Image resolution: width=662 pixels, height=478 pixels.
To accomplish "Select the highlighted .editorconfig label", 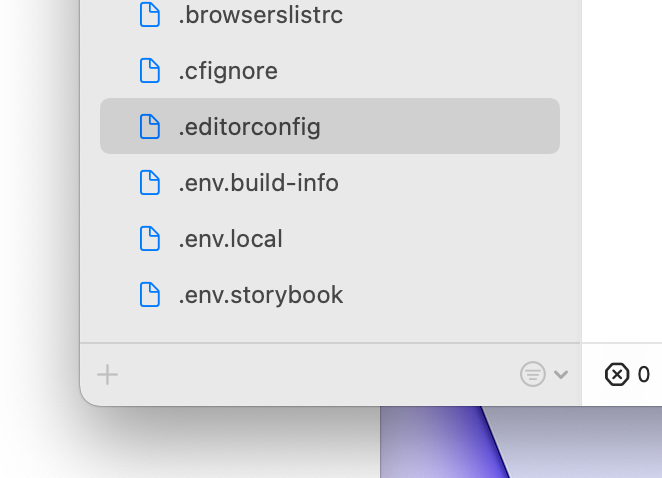I will pyautogui.click(x=249, y=127).
